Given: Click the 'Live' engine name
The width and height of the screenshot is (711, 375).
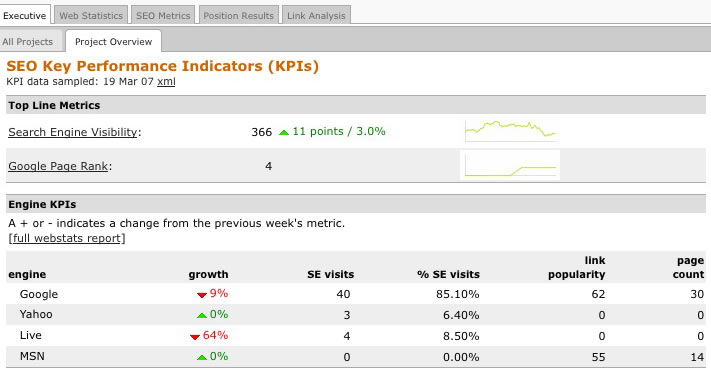Looking at the screenshot, I should [x=30, y=335].
